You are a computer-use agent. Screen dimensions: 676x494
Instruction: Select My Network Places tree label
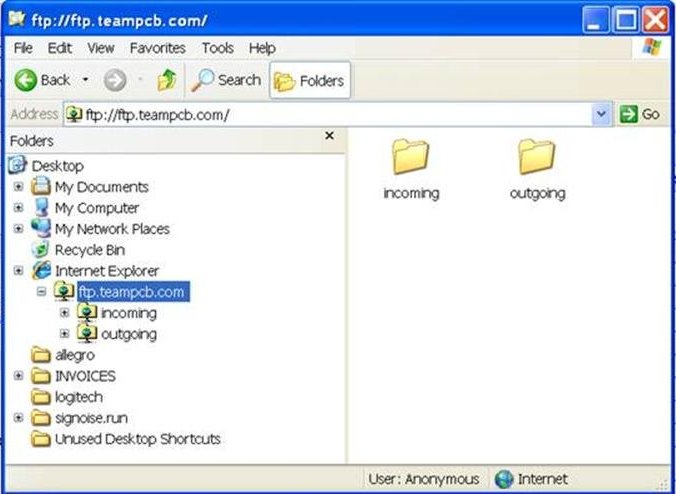[112, 229]
